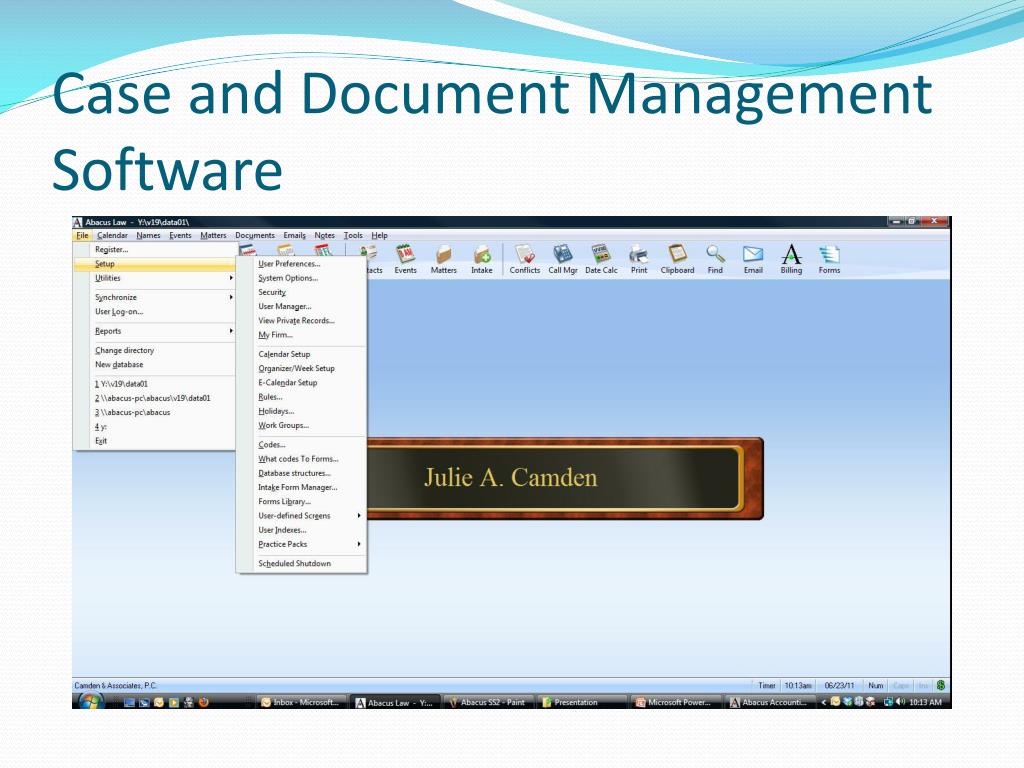Switch to Abacus SS2 - Paint window
Screen dimensions: 1024x768
coord(490,703)
